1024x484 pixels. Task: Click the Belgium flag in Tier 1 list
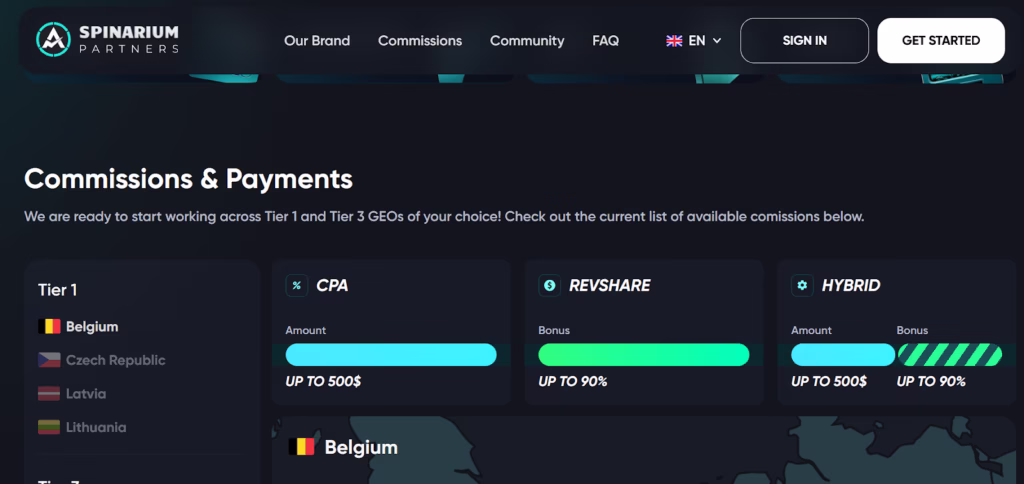49,327
